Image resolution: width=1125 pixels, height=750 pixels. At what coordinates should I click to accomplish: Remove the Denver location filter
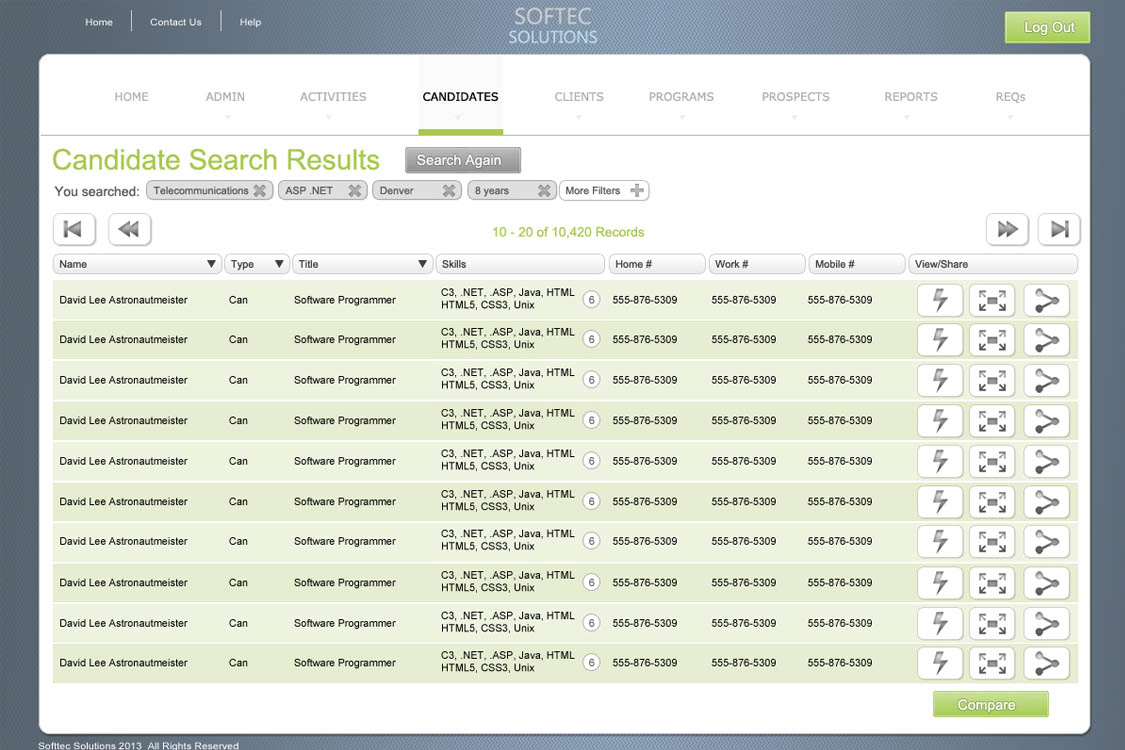pos(449,191)
